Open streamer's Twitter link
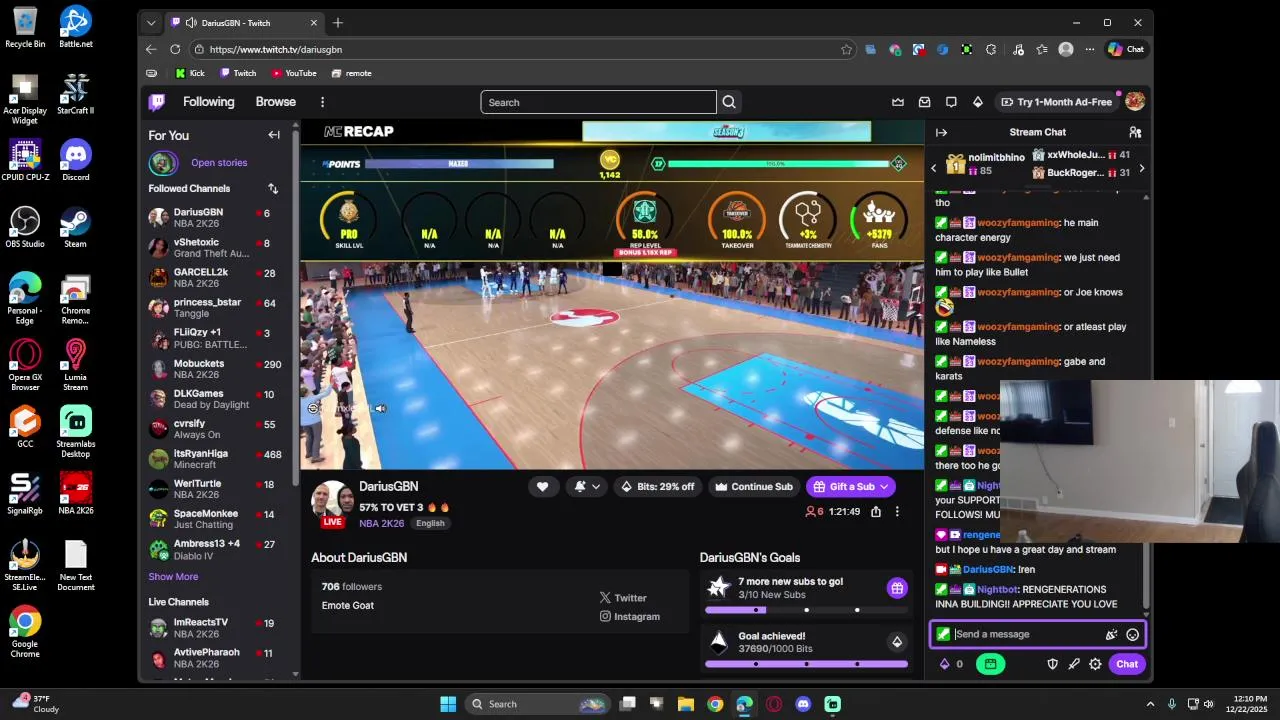 tap(623, 598)
